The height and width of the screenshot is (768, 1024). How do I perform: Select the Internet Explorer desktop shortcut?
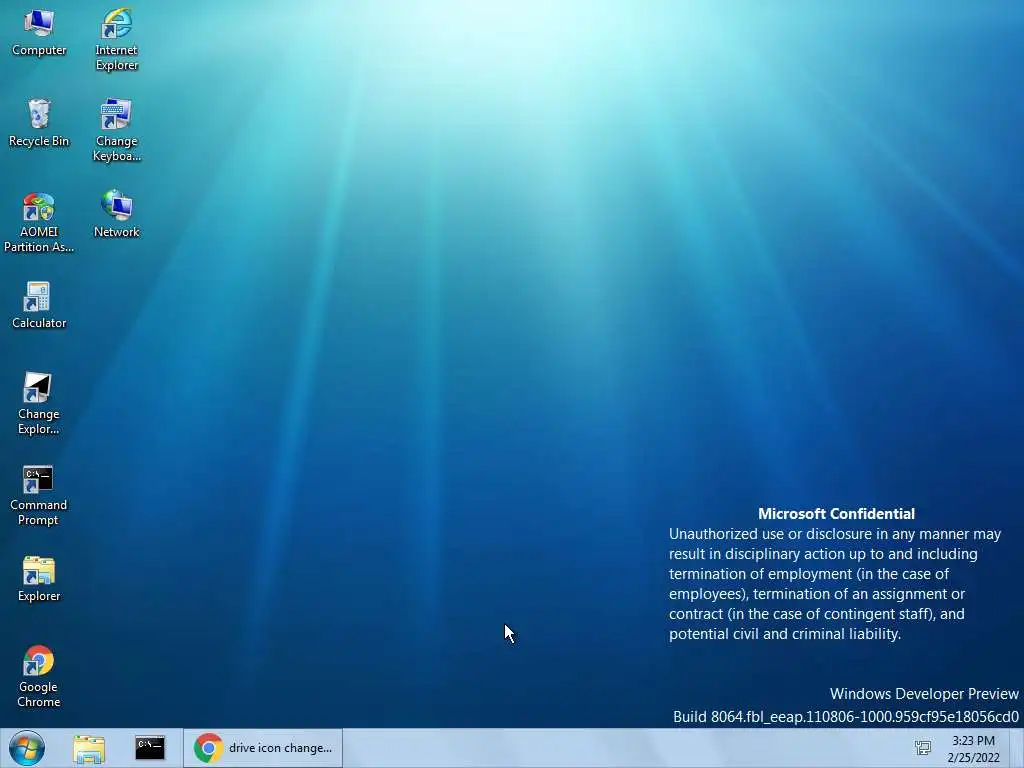click(116, 39)
